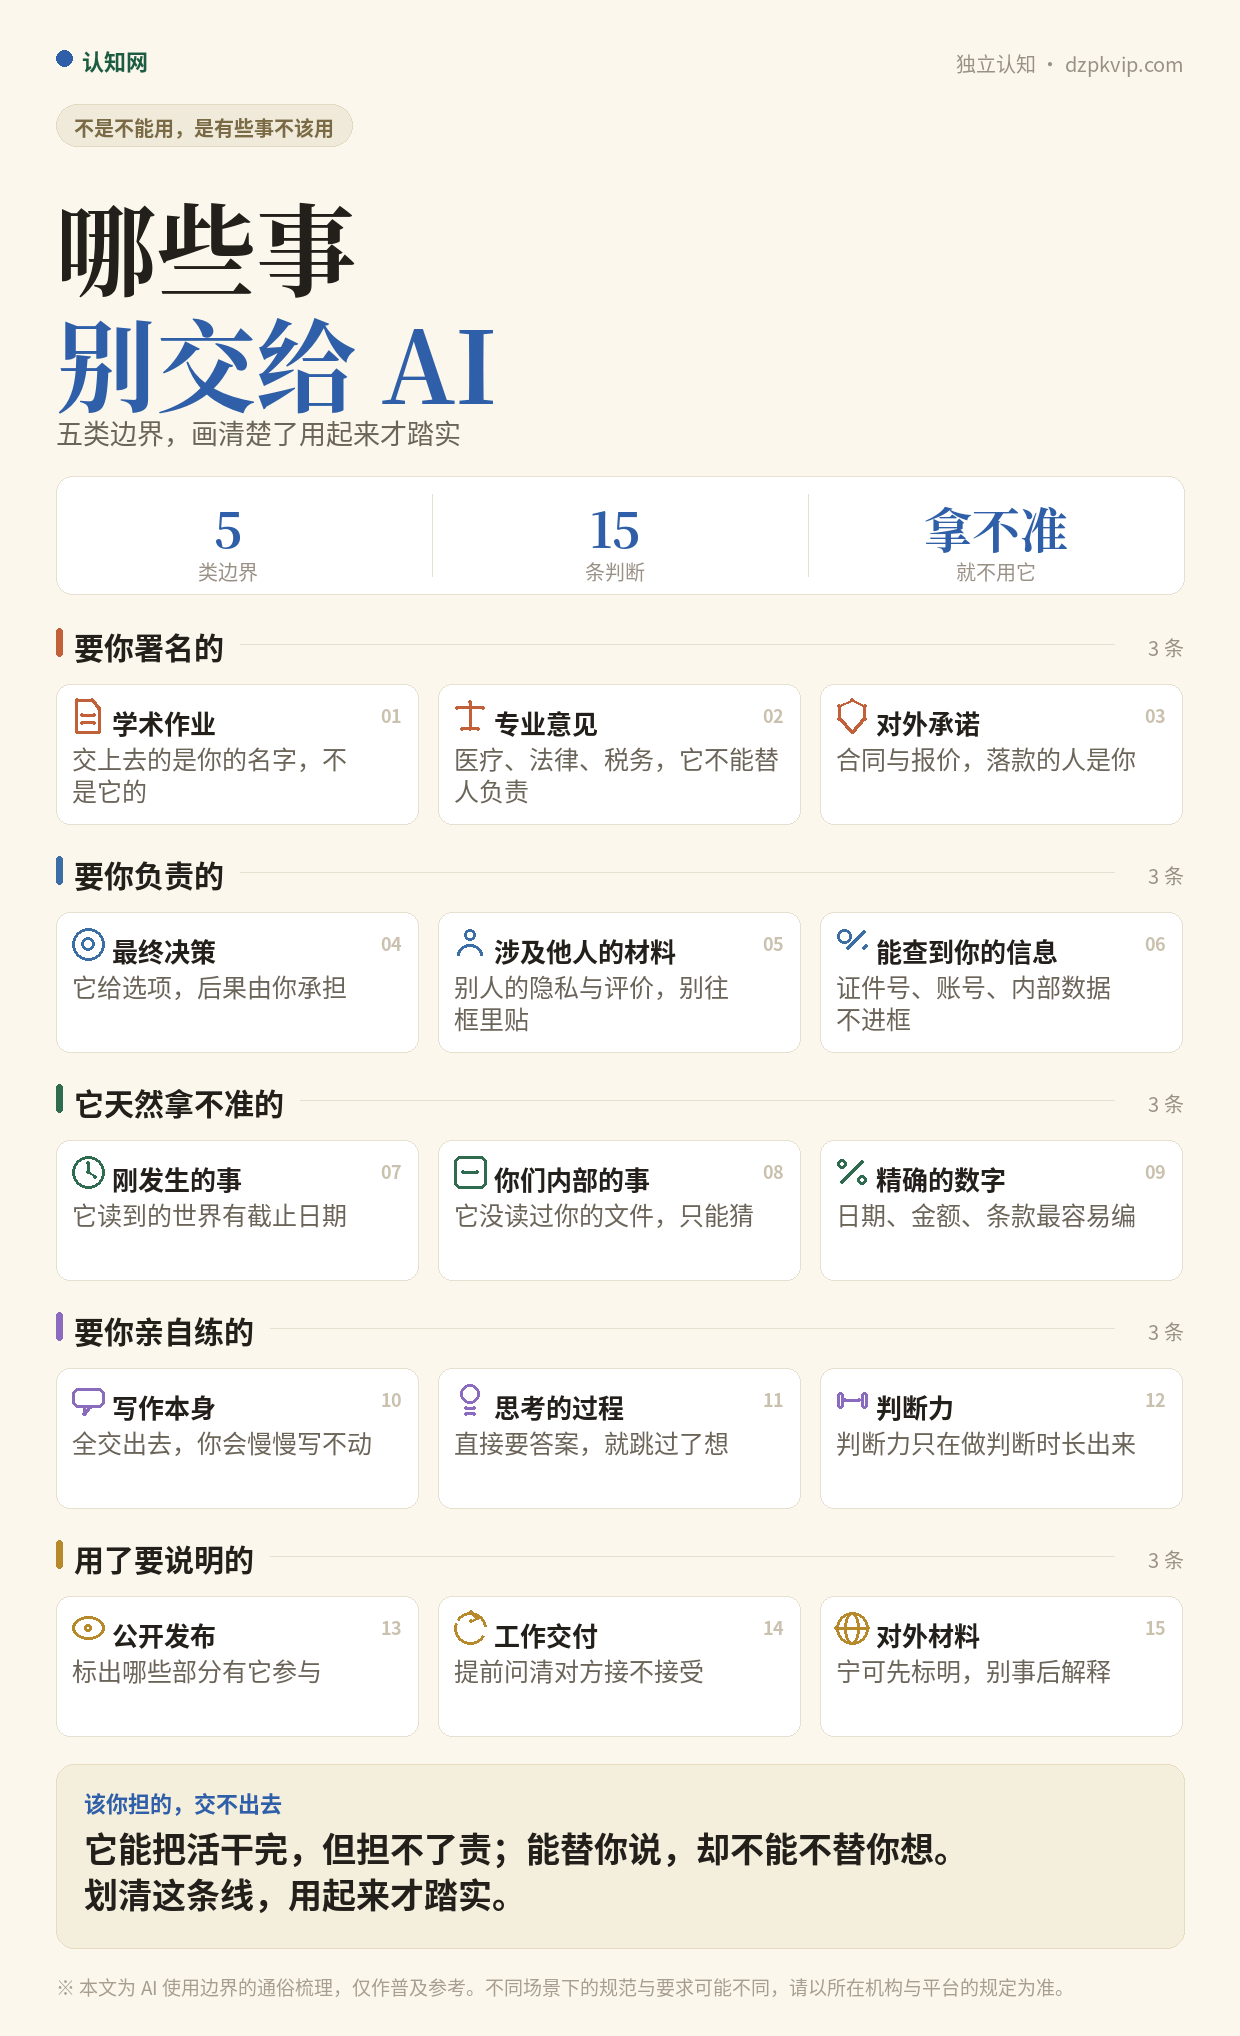Click the clock icon beside 刚发生的事
This screenshot has height=2036, width=1240.
[x=88, y=1172]
